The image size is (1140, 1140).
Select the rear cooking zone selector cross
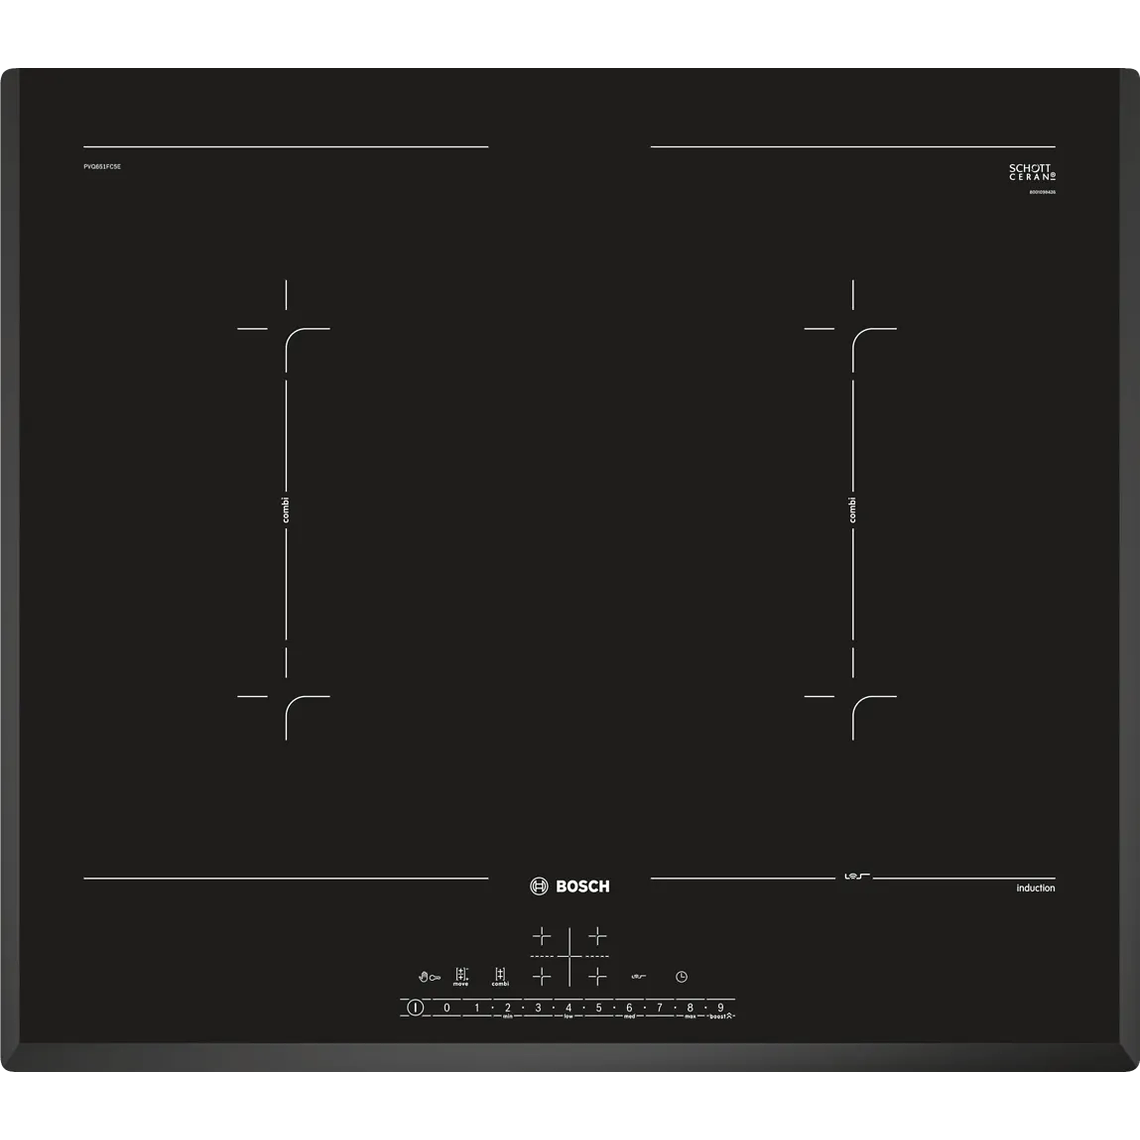tap(540, 937)
